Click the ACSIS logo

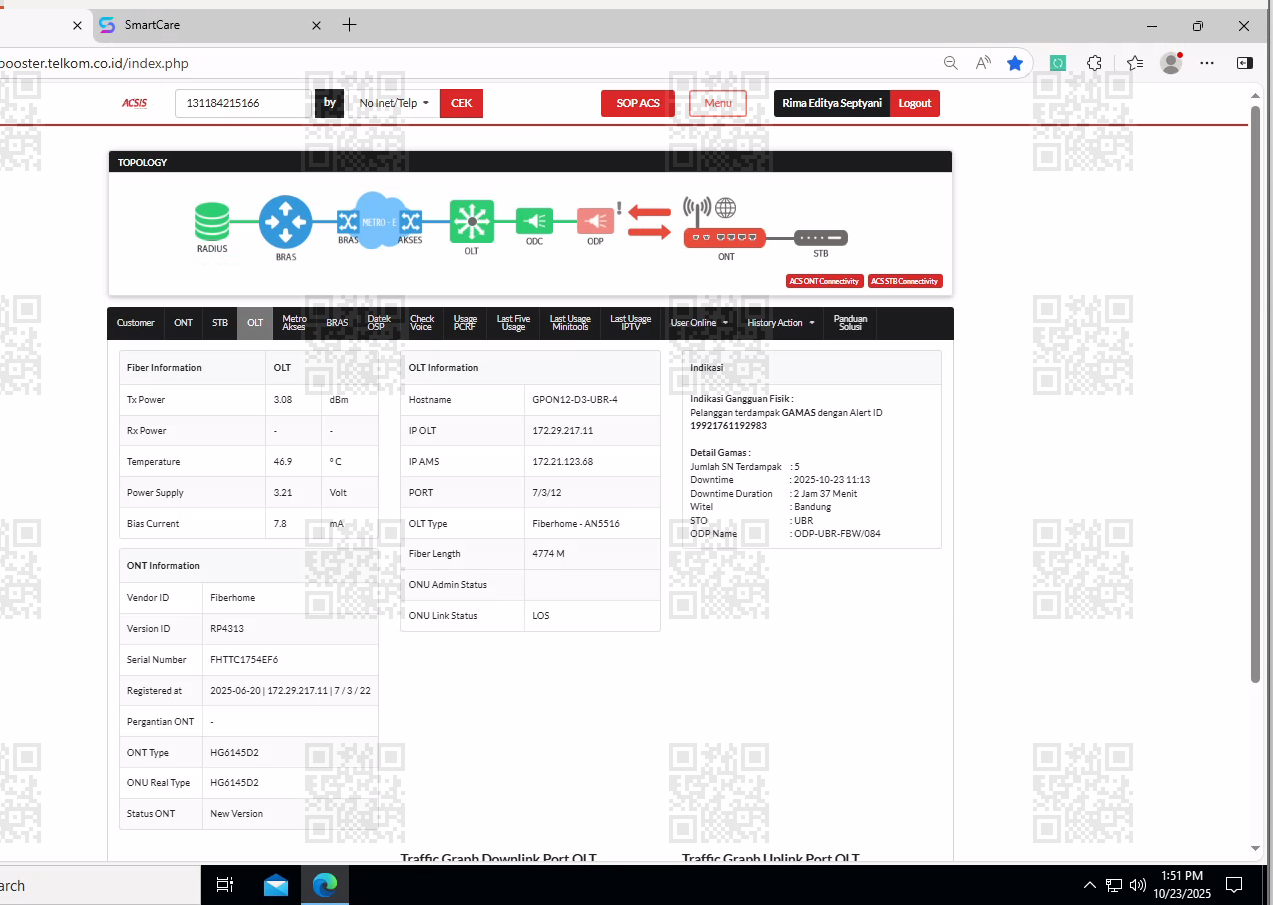click(x=135, y=103)
